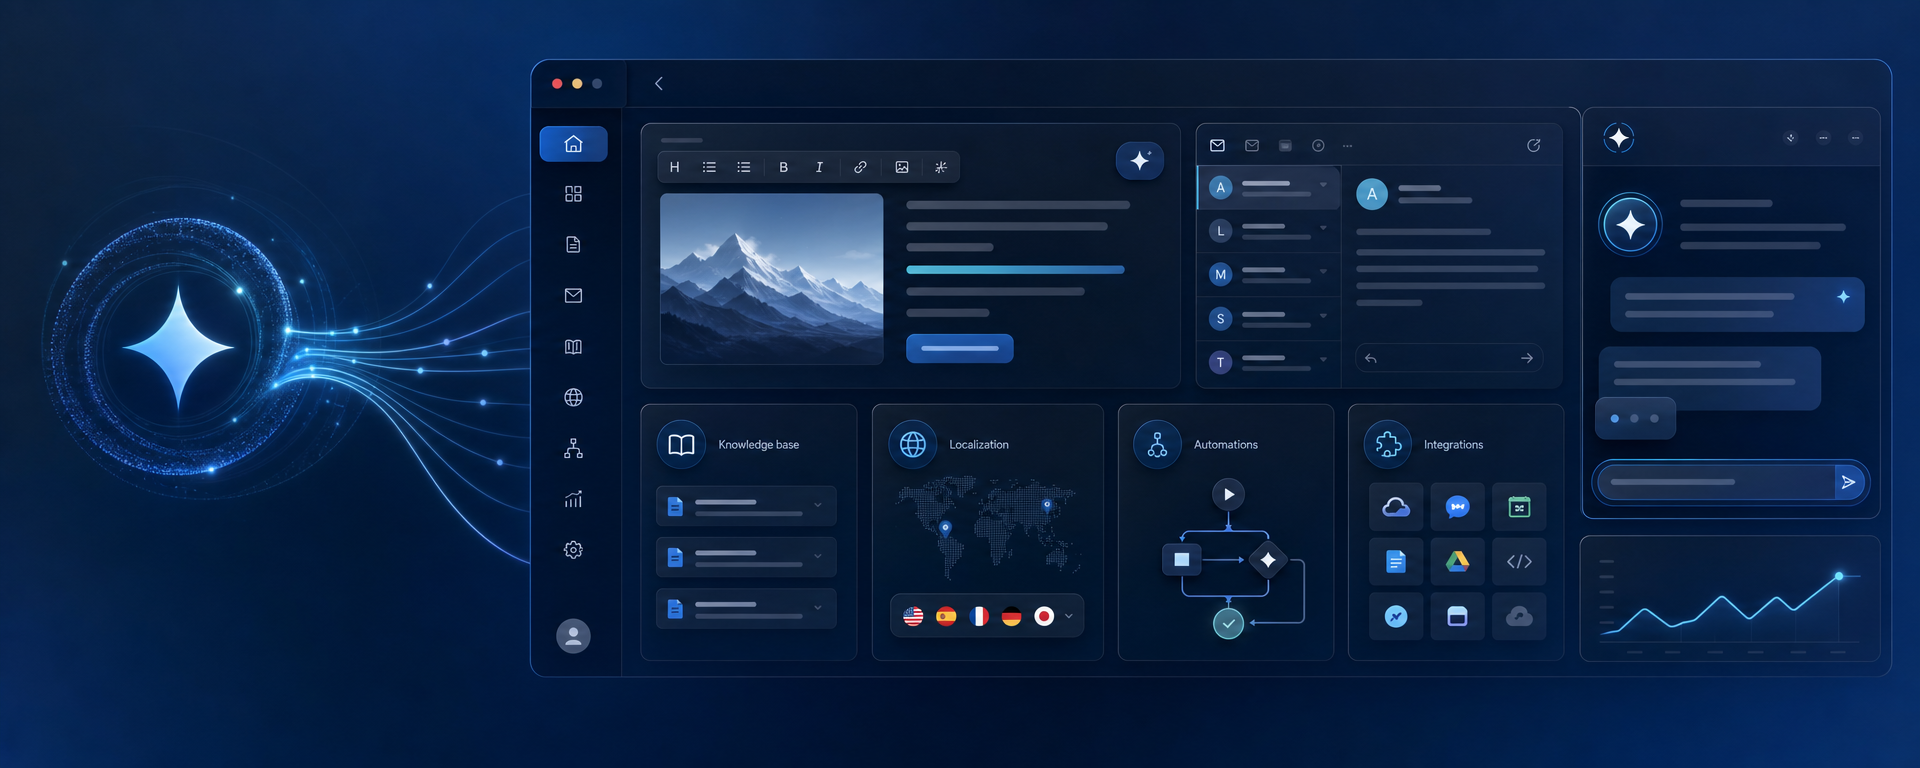Click the reply arrow under the message
The image size is (1920, 768).
[1371, 358]
